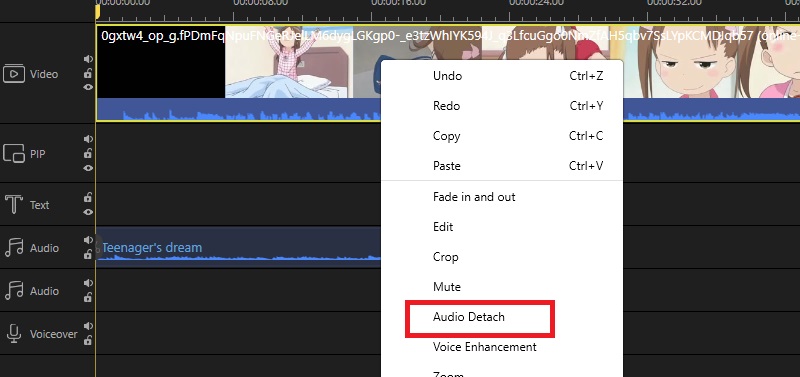Choose Undo from the context menu
This screenshot has width=800, height=377.
502,76
